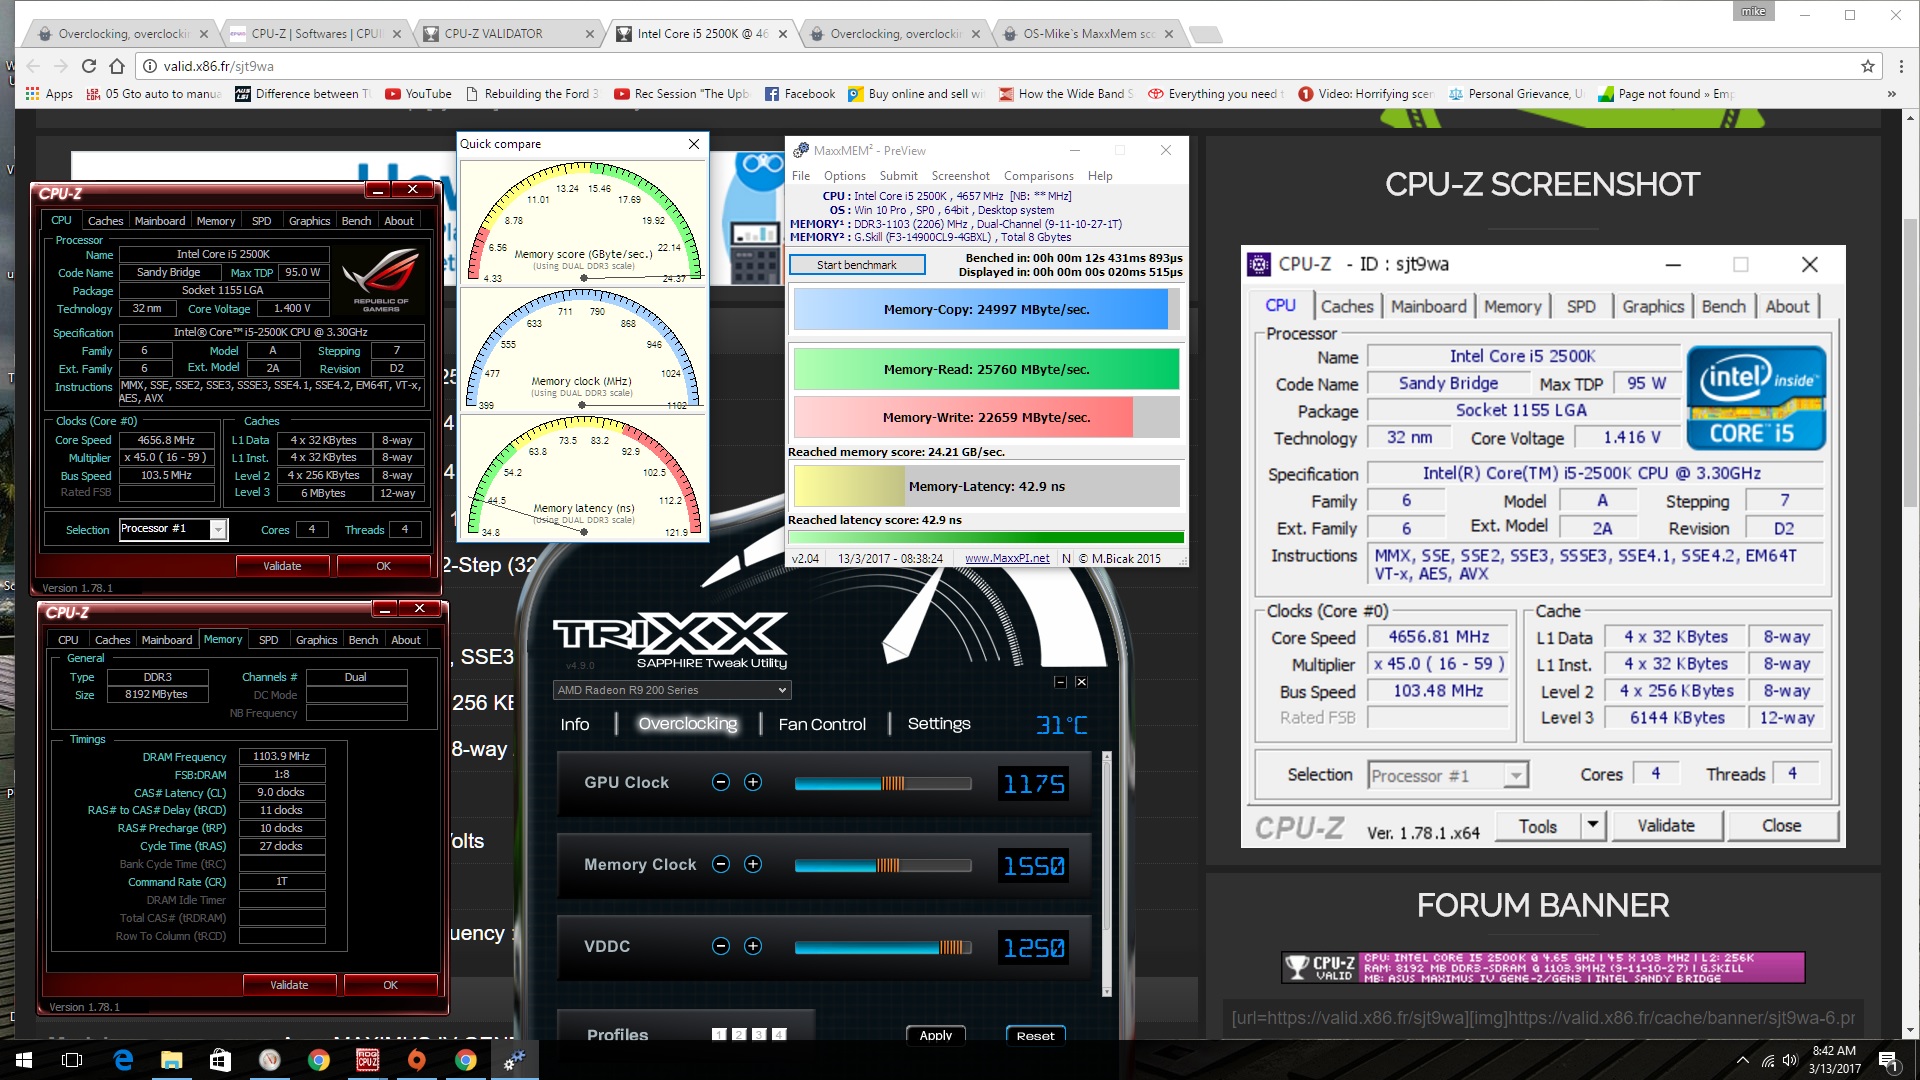Screen dimensions: 1920x1080
Task: Expand the bookmarks overflow chevron
Action: coord(1891,94)
